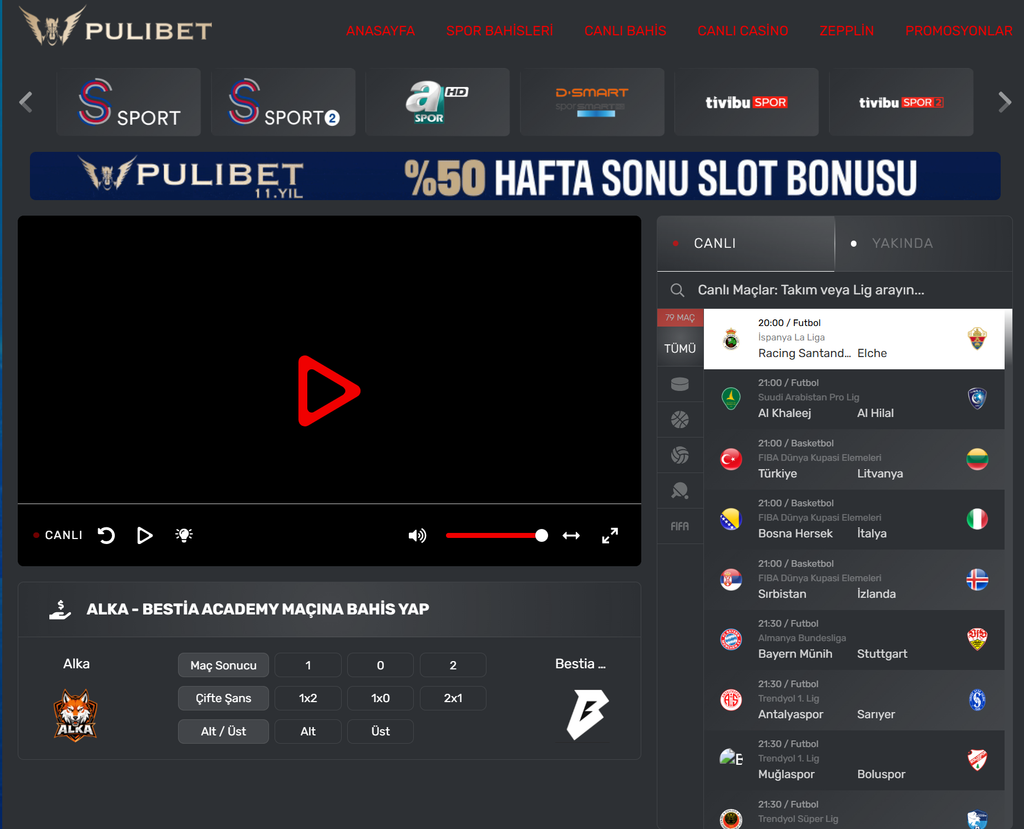Image resolution: width=1024 pixels, height=829 pixels.
Task: Click the Maç Sonucu label button
Action: tap(223, 665)
